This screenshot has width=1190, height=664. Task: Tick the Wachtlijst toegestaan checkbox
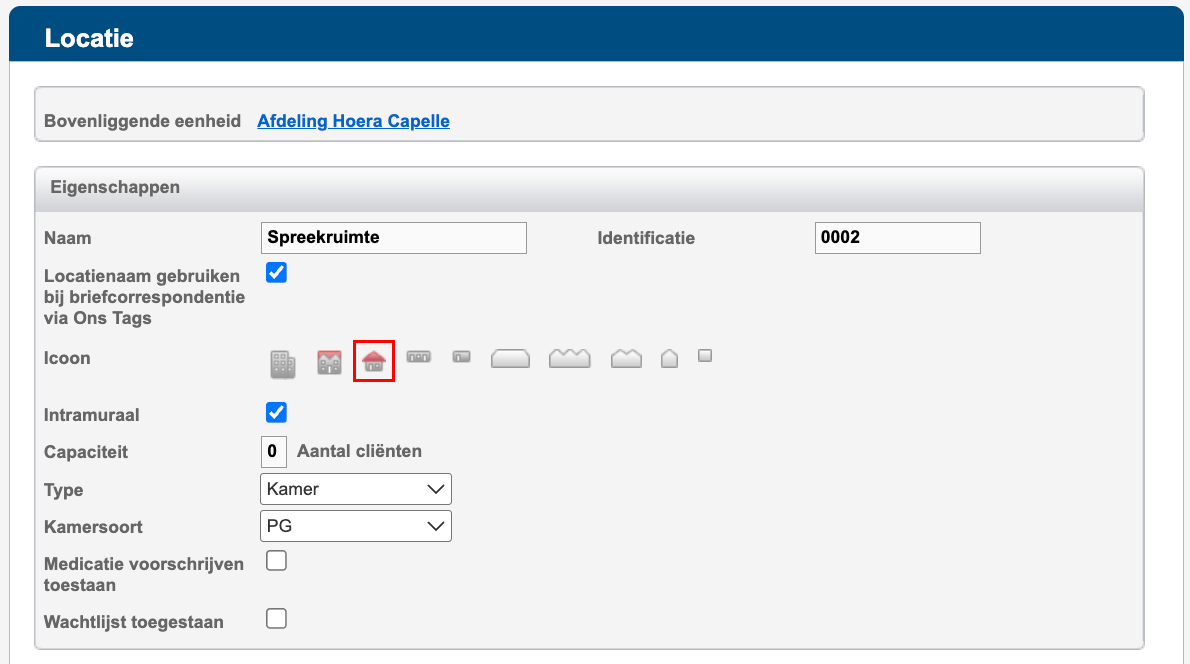pos(276,618)
